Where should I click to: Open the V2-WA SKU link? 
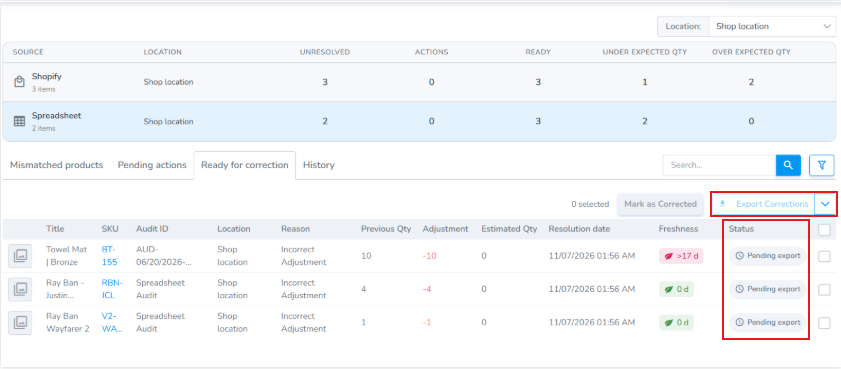(x=112, y=322)
